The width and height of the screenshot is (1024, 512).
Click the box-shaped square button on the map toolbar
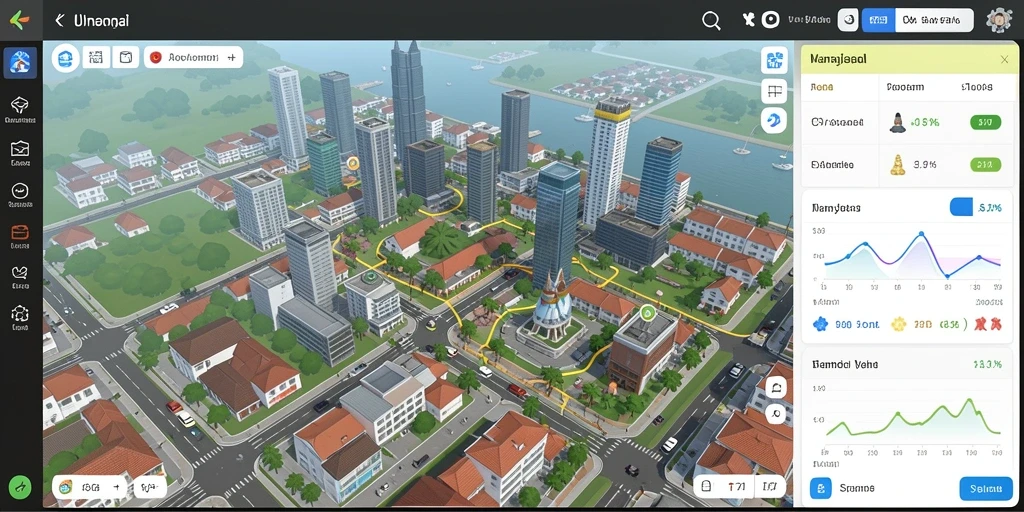pos(126,57)
